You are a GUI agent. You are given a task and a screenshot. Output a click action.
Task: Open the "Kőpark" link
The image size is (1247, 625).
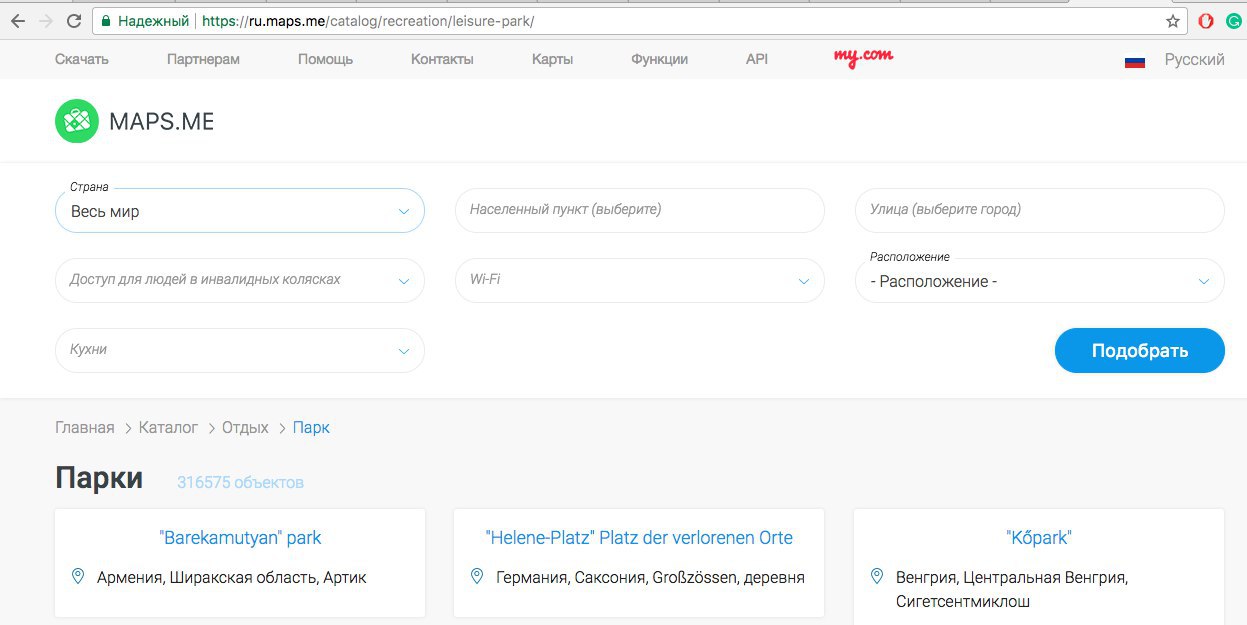click(x=1039, y=538)
